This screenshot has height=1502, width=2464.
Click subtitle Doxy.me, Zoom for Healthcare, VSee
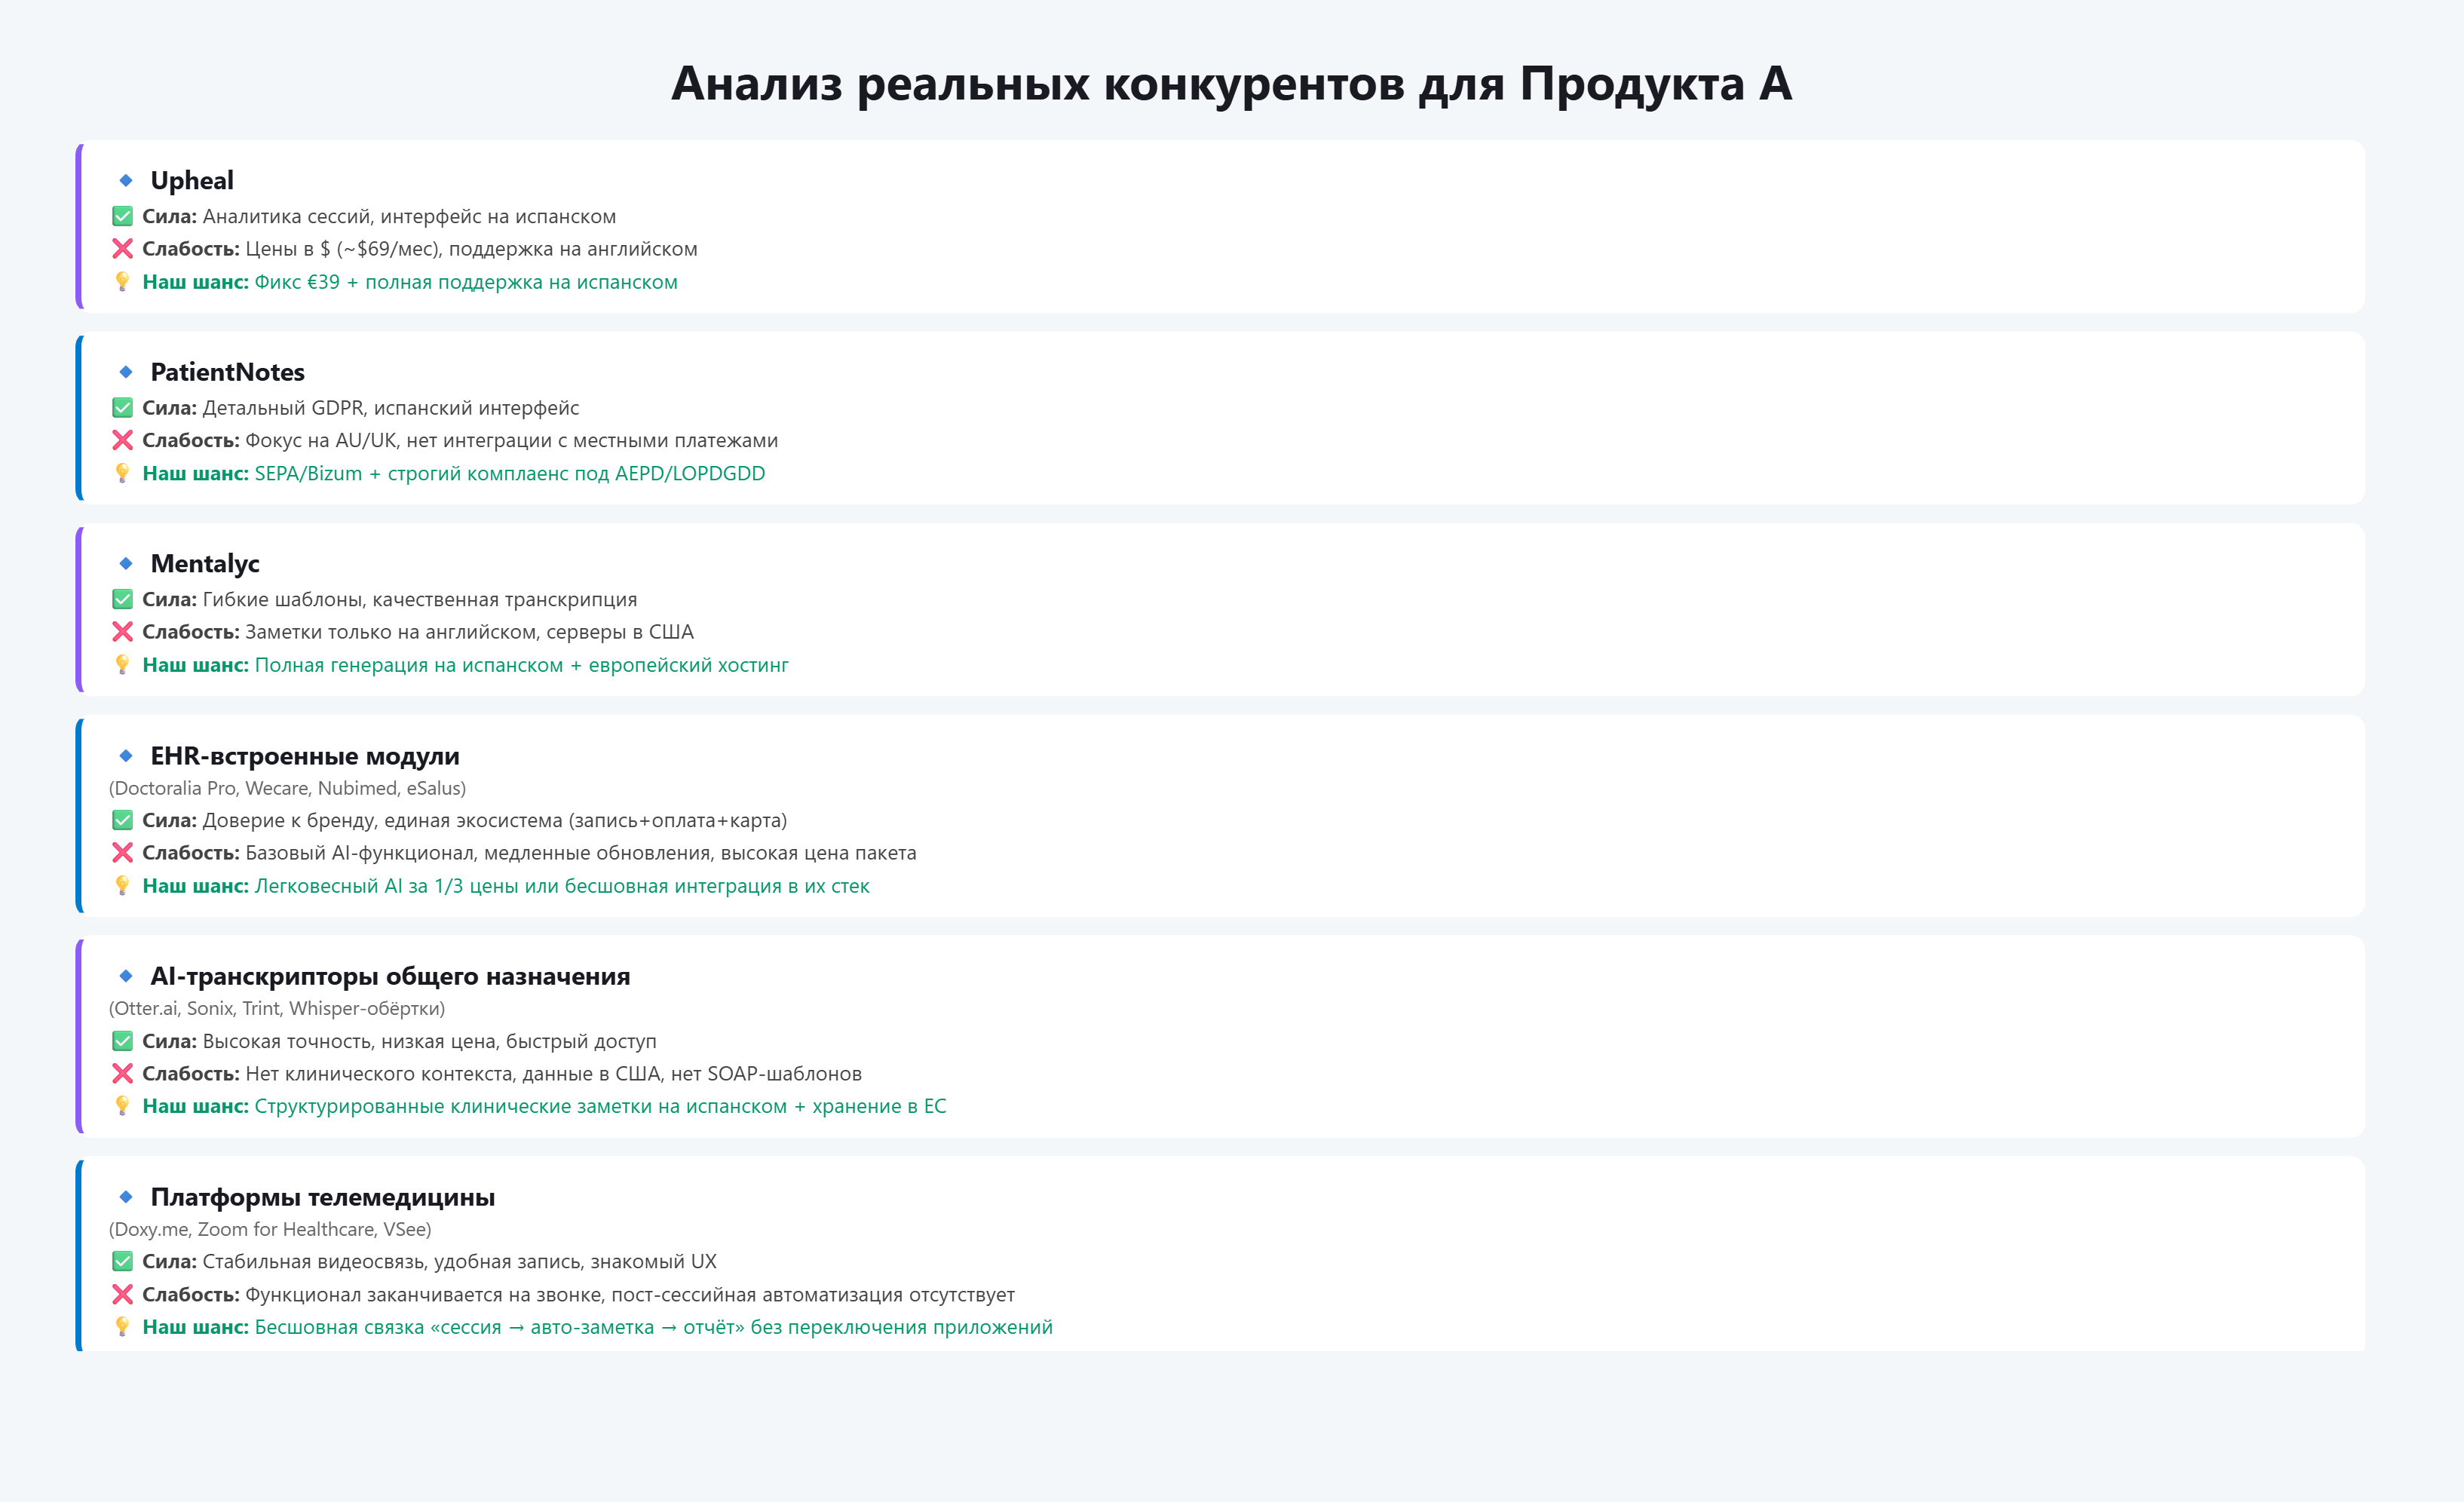[x=270, y=1229]
